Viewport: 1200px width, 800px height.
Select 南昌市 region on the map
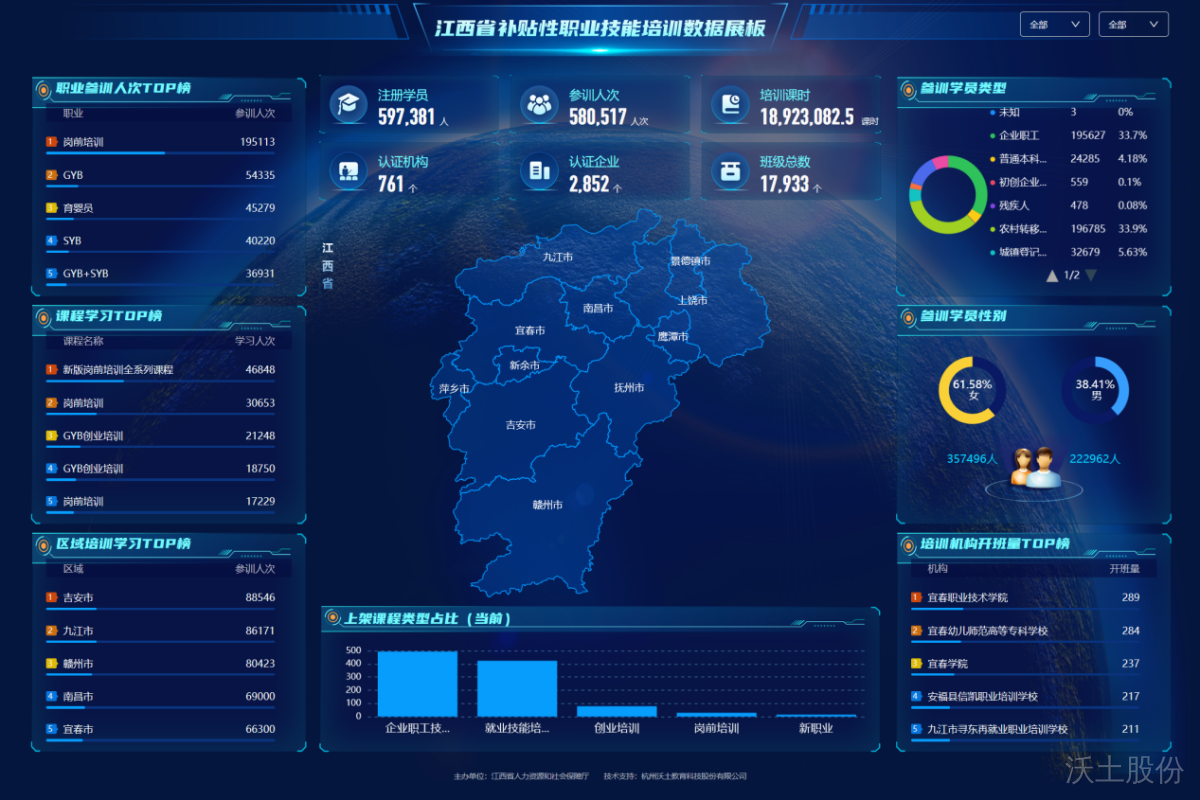pyautogui.click(x=597, y=309)
